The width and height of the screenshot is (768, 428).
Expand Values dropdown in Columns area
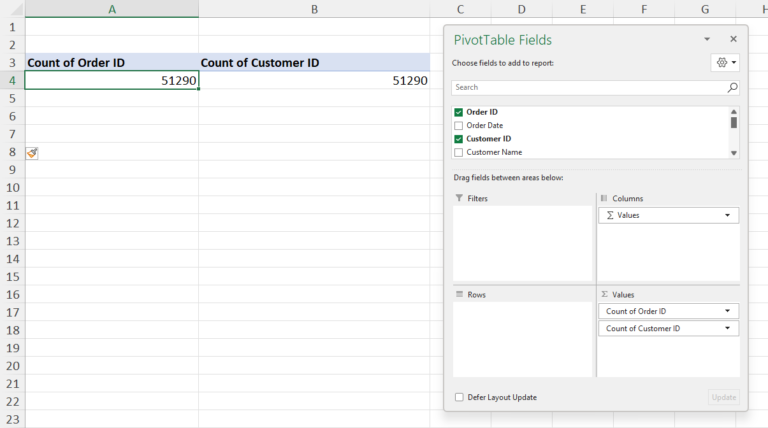coord(727,215)
